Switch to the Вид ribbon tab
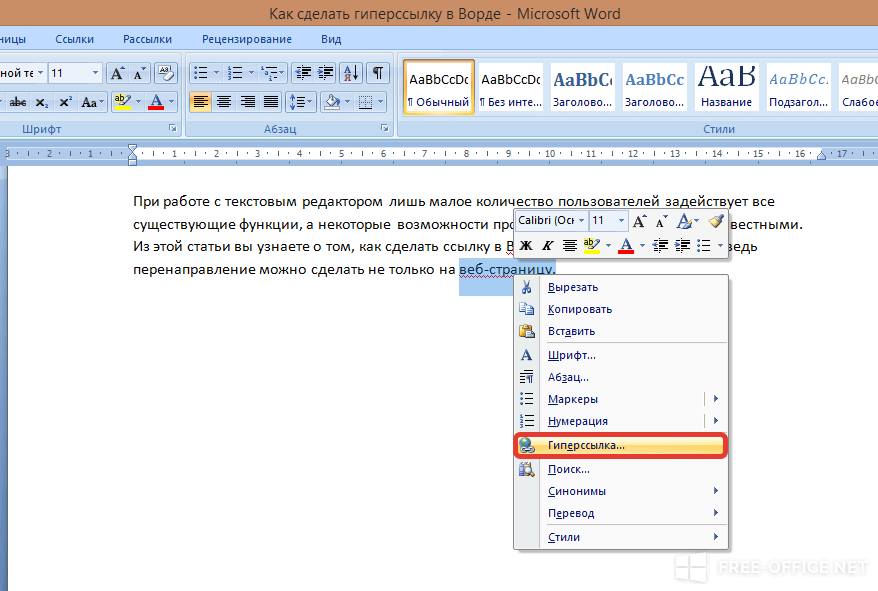The image size is (878, 591). click(331, 39)
